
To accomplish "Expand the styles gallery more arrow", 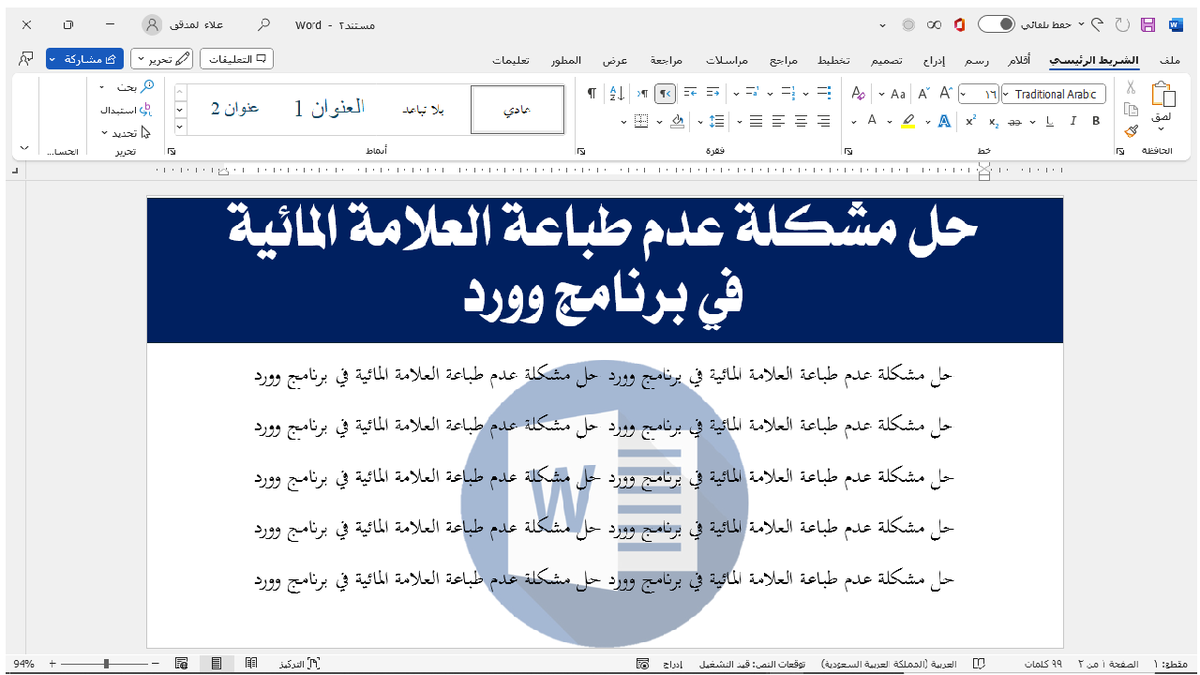I will pos(180,127).
